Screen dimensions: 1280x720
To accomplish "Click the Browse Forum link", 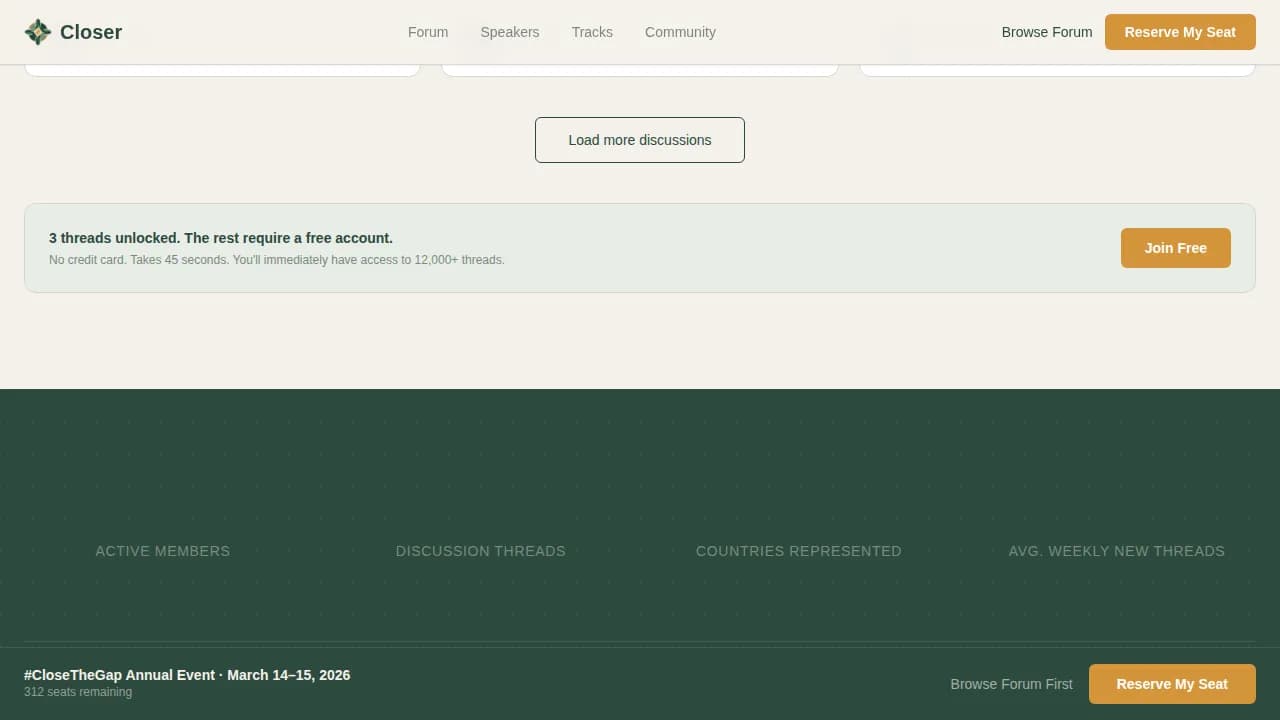I will point(1046,32).
